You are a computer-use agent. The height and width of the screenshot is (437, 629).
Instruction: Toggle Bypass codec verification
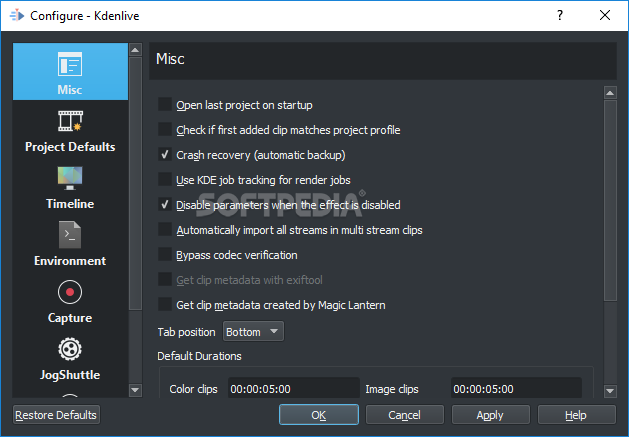pos(165,254)
